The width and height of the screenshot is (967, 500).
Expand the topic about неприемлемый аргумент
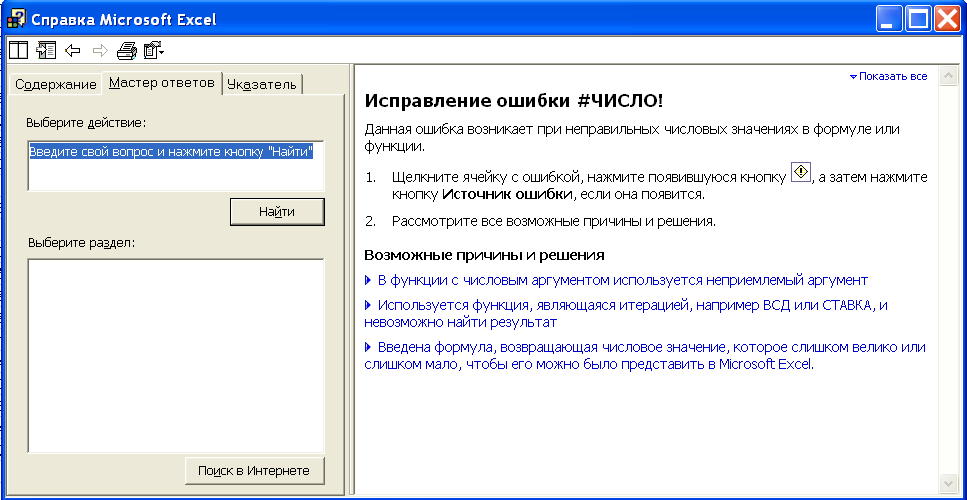tap(616, 281)
